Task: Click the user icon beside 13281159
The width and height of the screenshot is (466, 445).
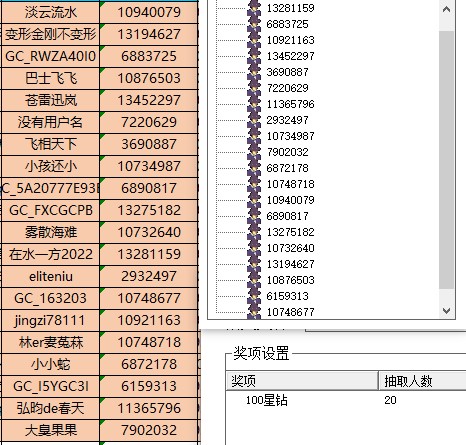Action: pyautogui.click(x=254, y=8)
